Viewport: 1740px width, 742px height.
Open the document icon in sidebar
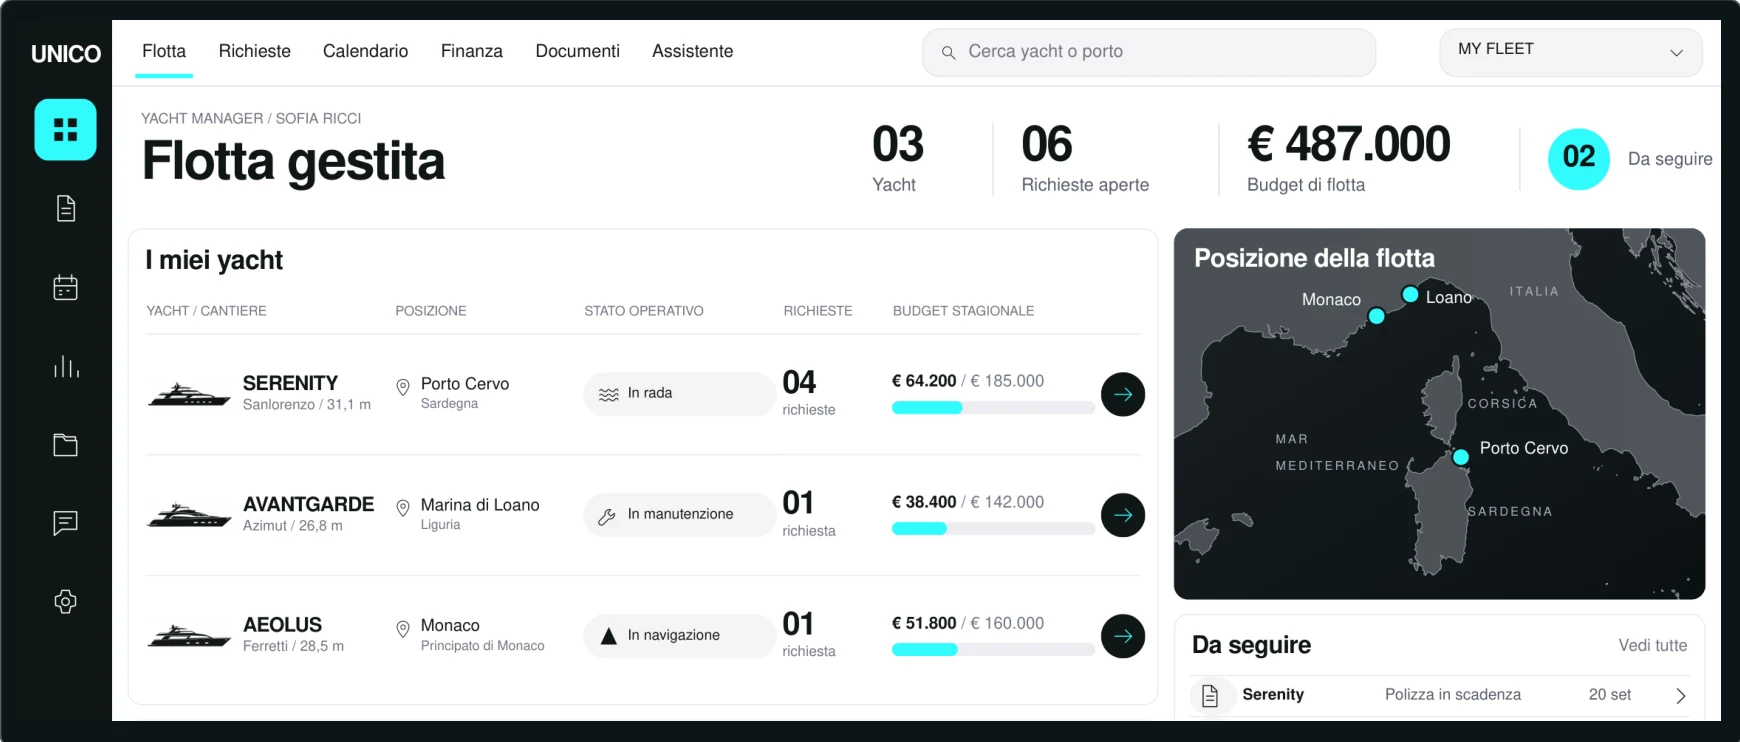66,208
